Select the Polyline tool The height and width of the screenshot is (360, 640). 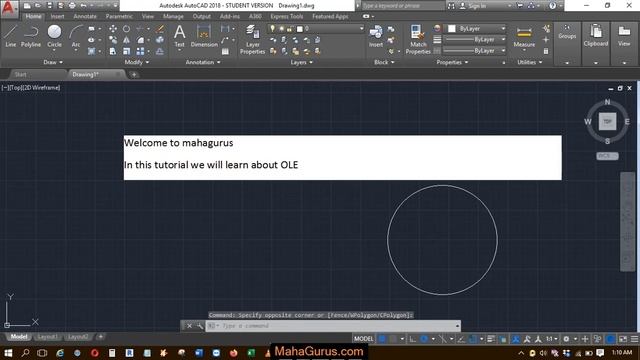tap(31, 36)
